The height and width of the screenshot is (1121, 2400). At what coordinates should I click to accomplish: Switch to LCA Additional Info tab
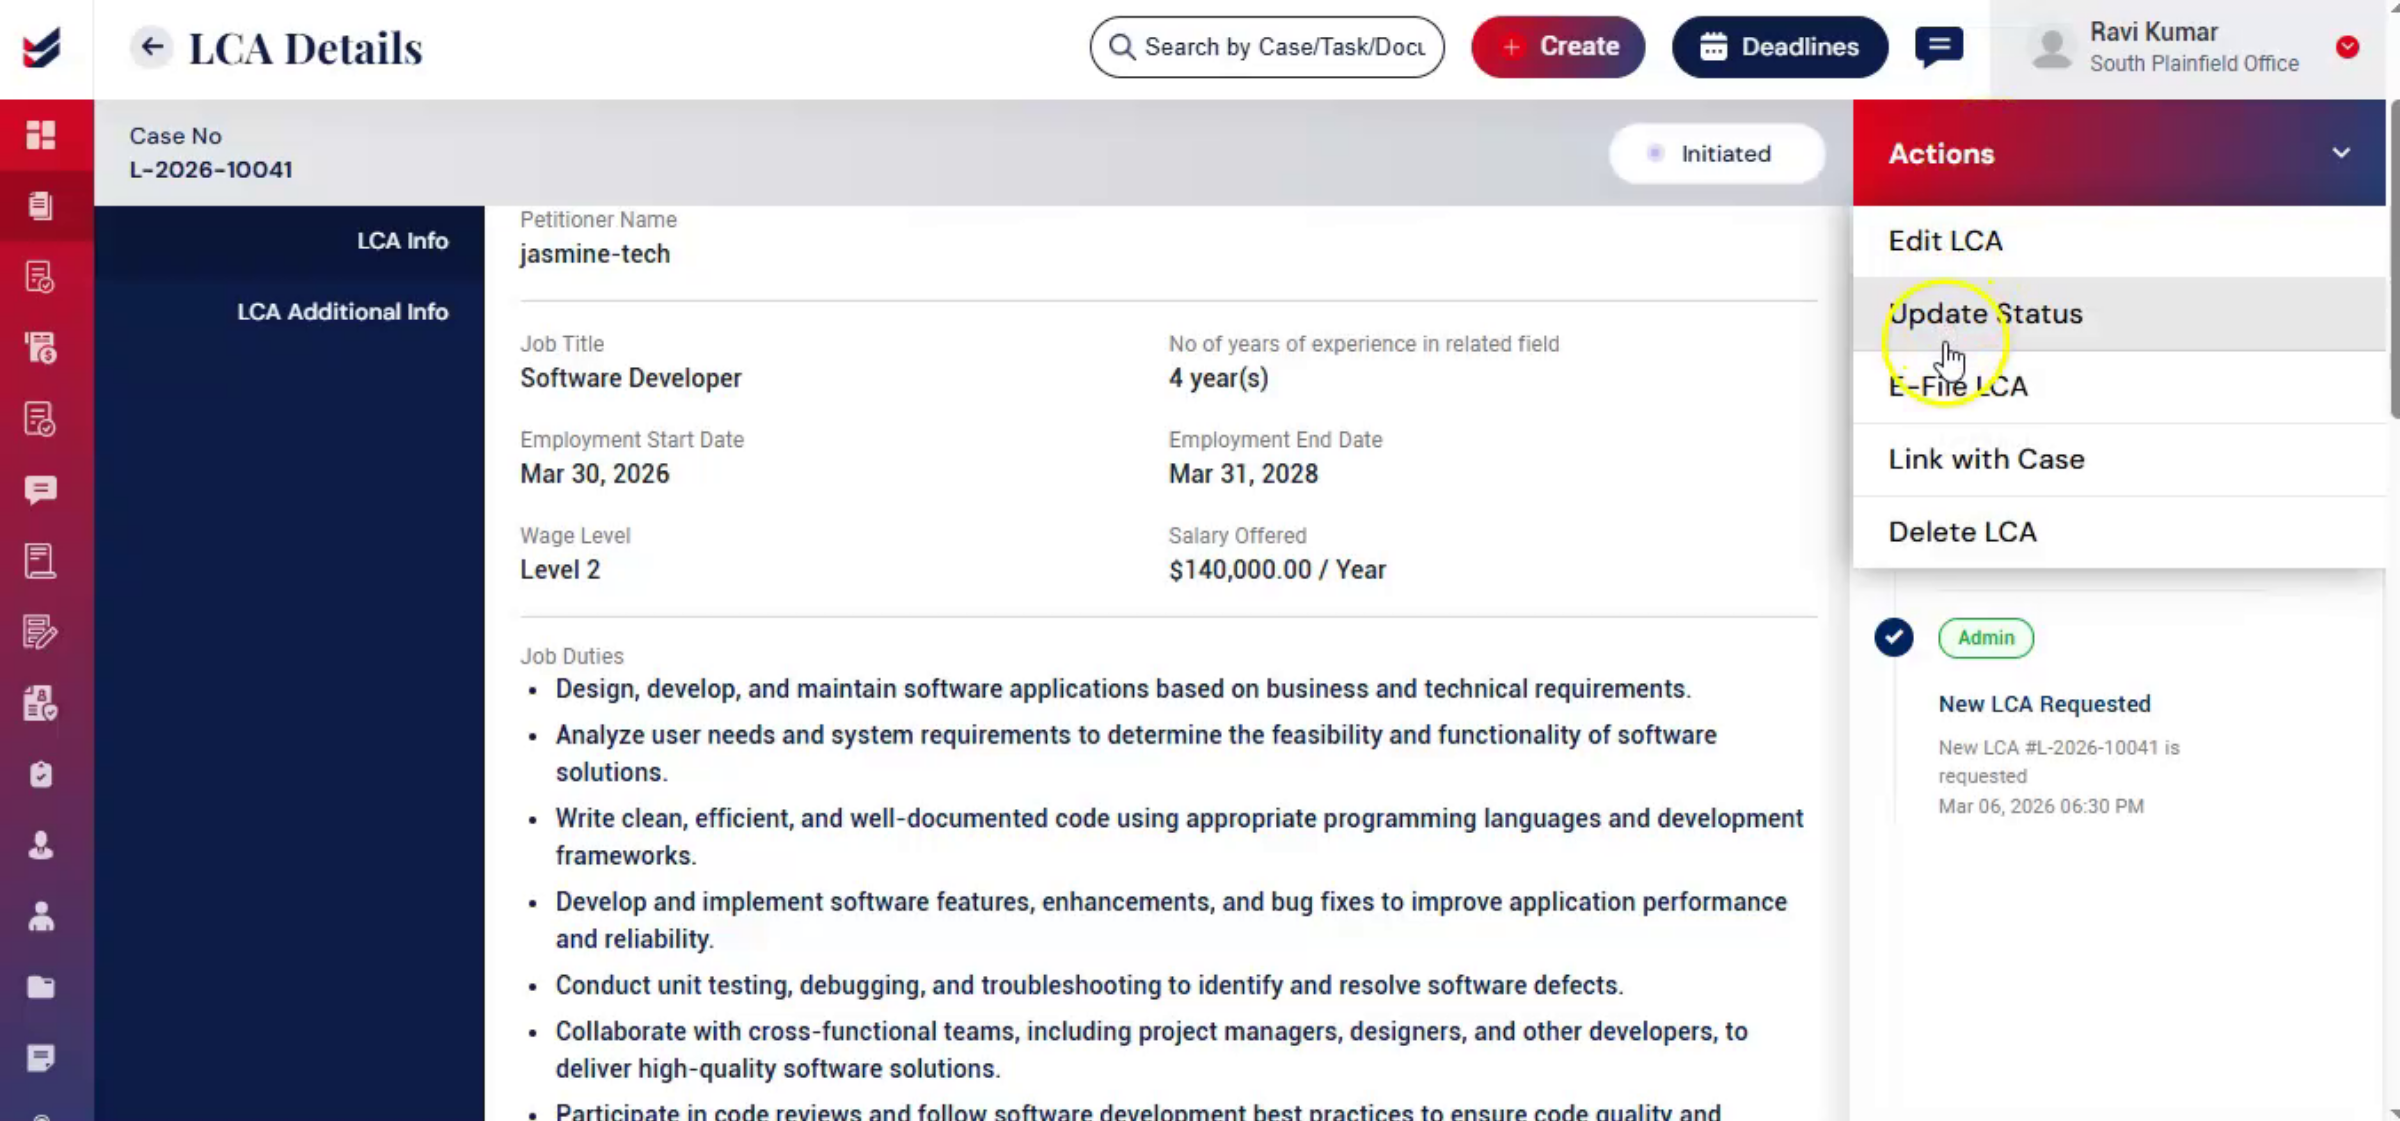click(x=289, y=312)
